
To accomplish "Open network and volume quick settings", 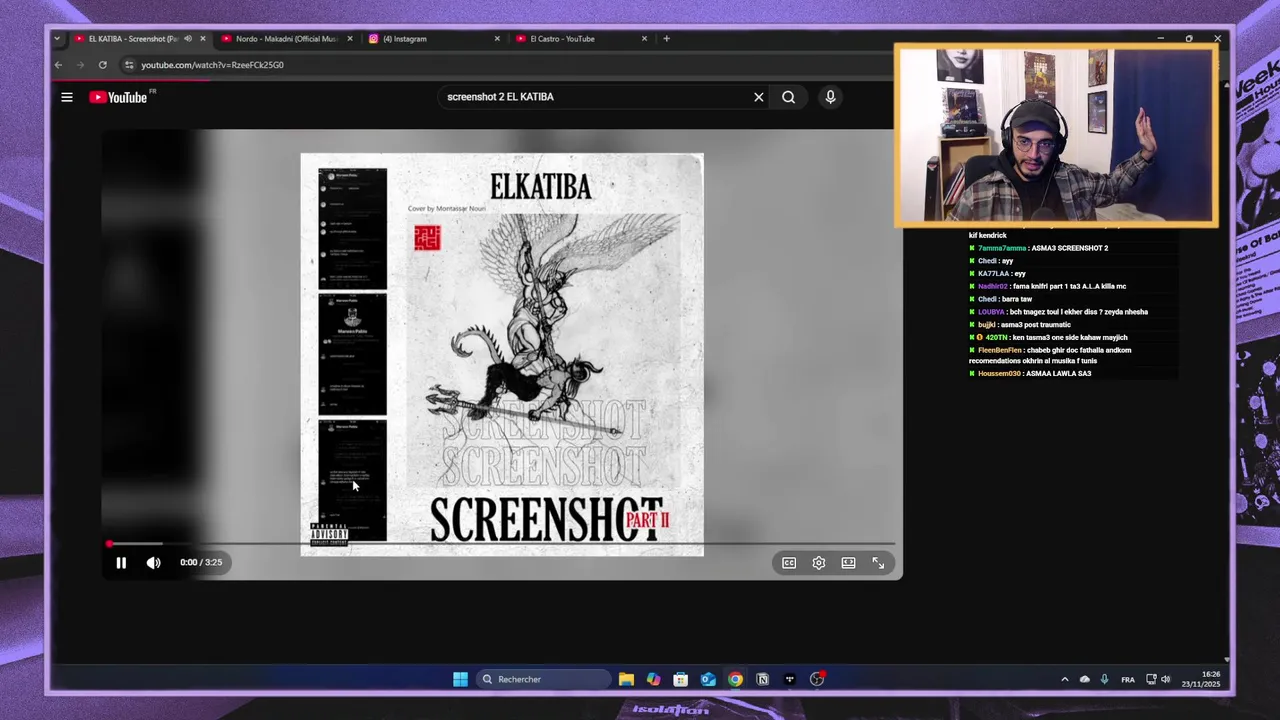I will coord(1160,679).
